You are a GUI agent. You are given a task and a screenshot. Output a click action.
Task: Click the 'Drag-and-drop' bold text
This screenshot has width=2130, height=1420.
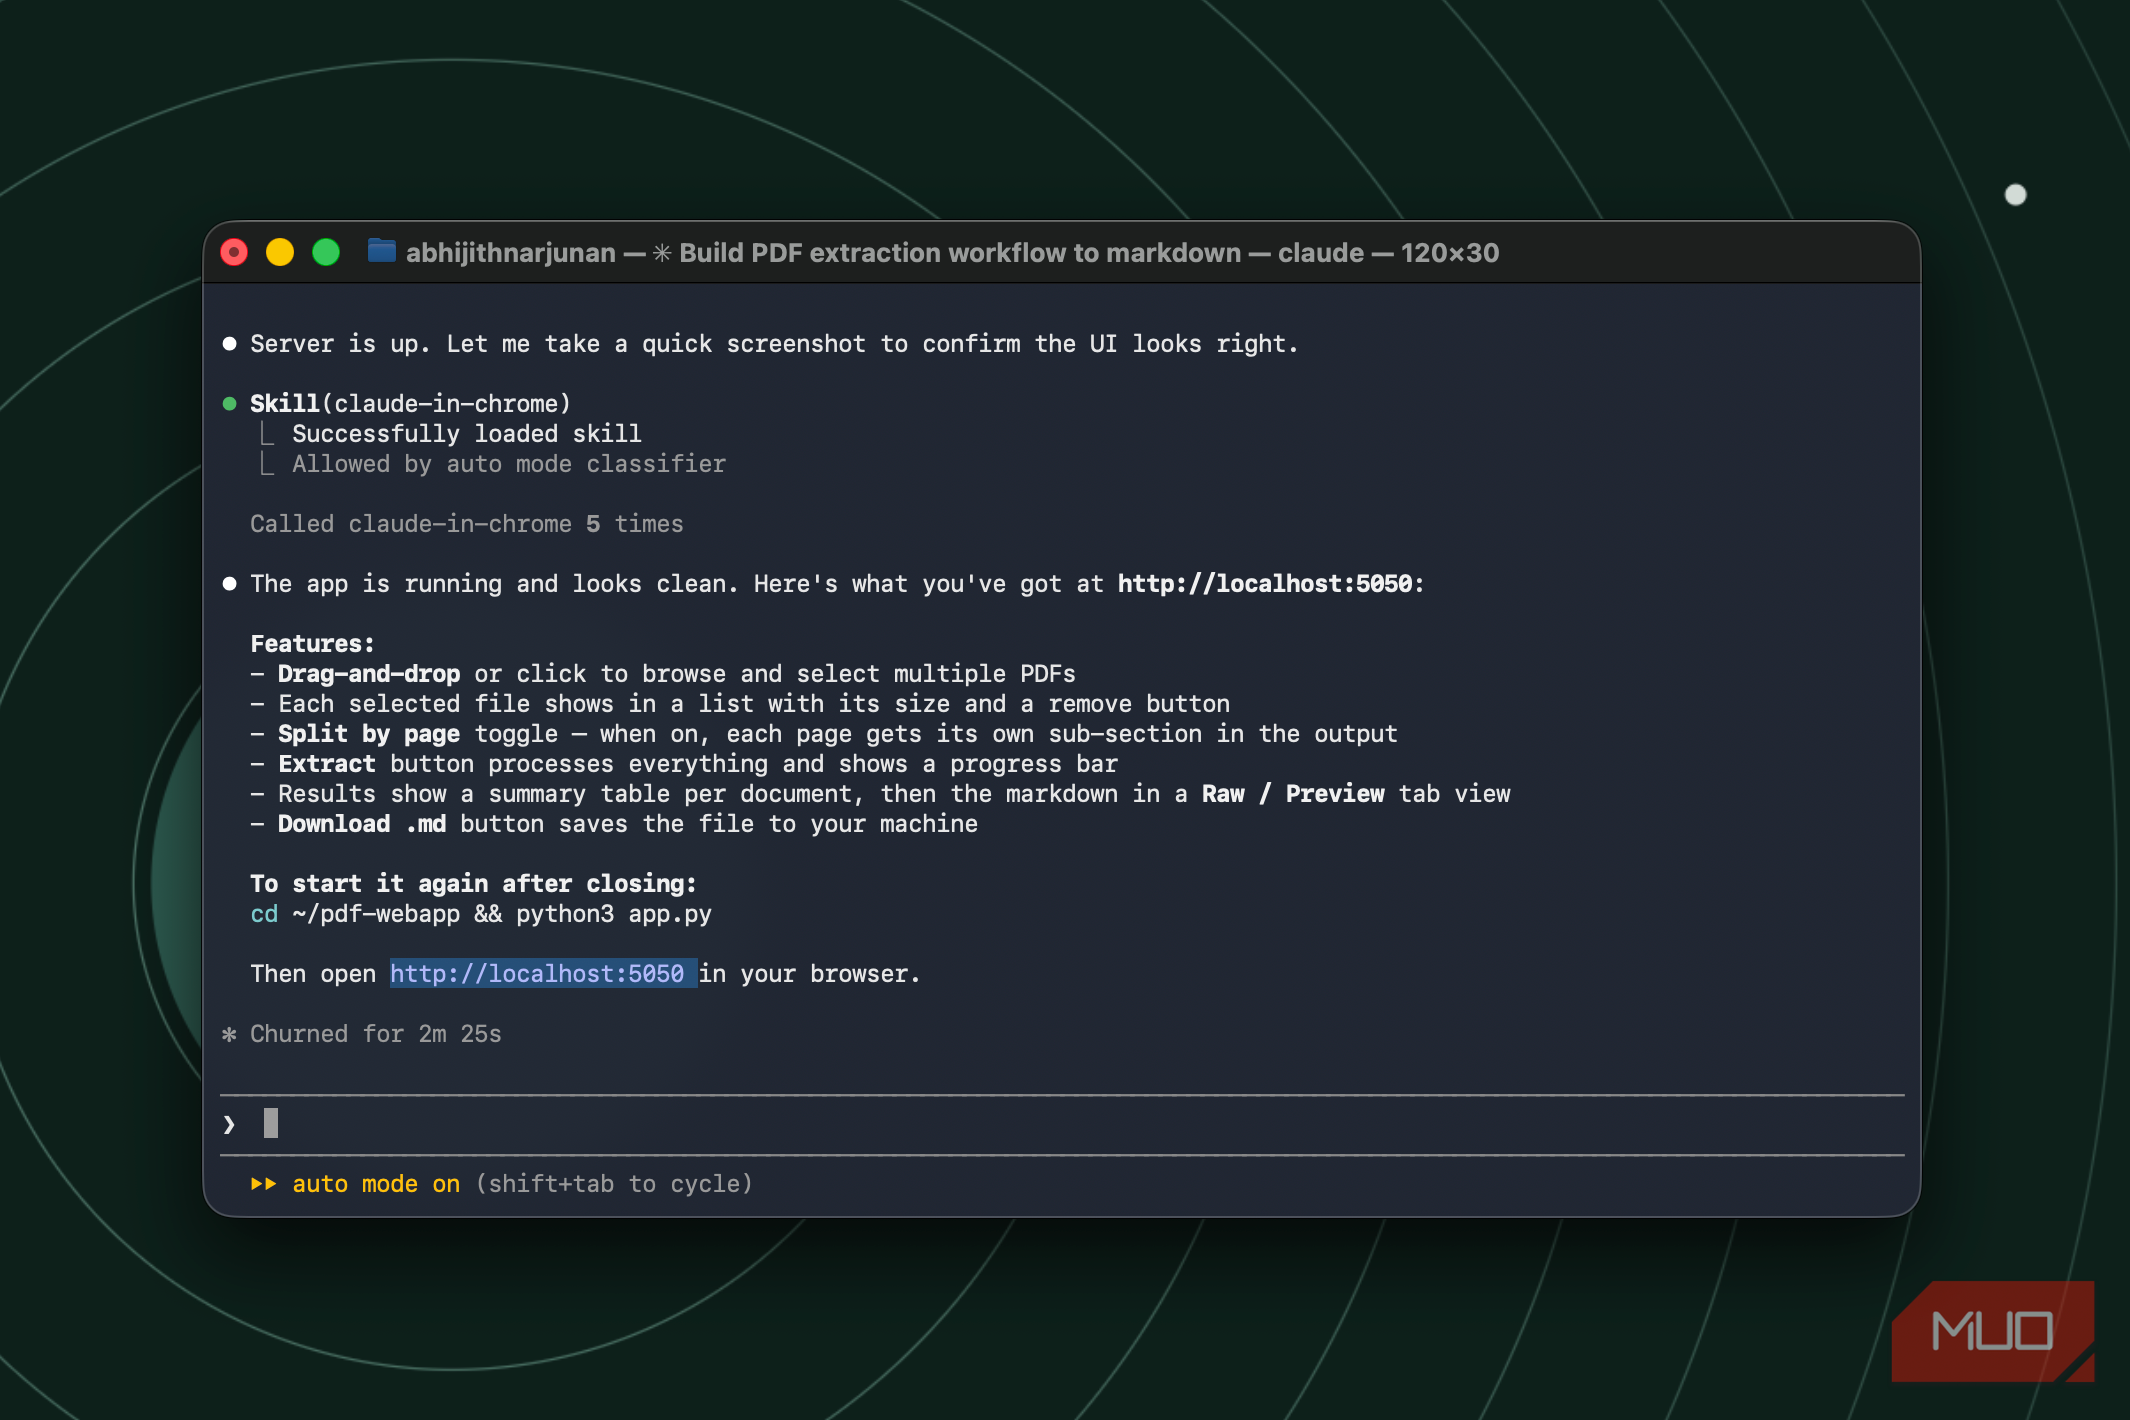(x=369, y=673)
